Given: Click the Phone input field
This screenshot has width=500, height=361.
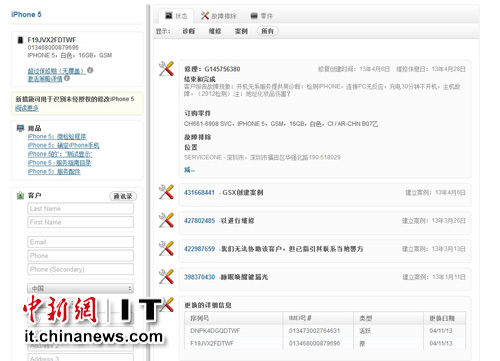Looking at the screenshot, I should point(81,256).
